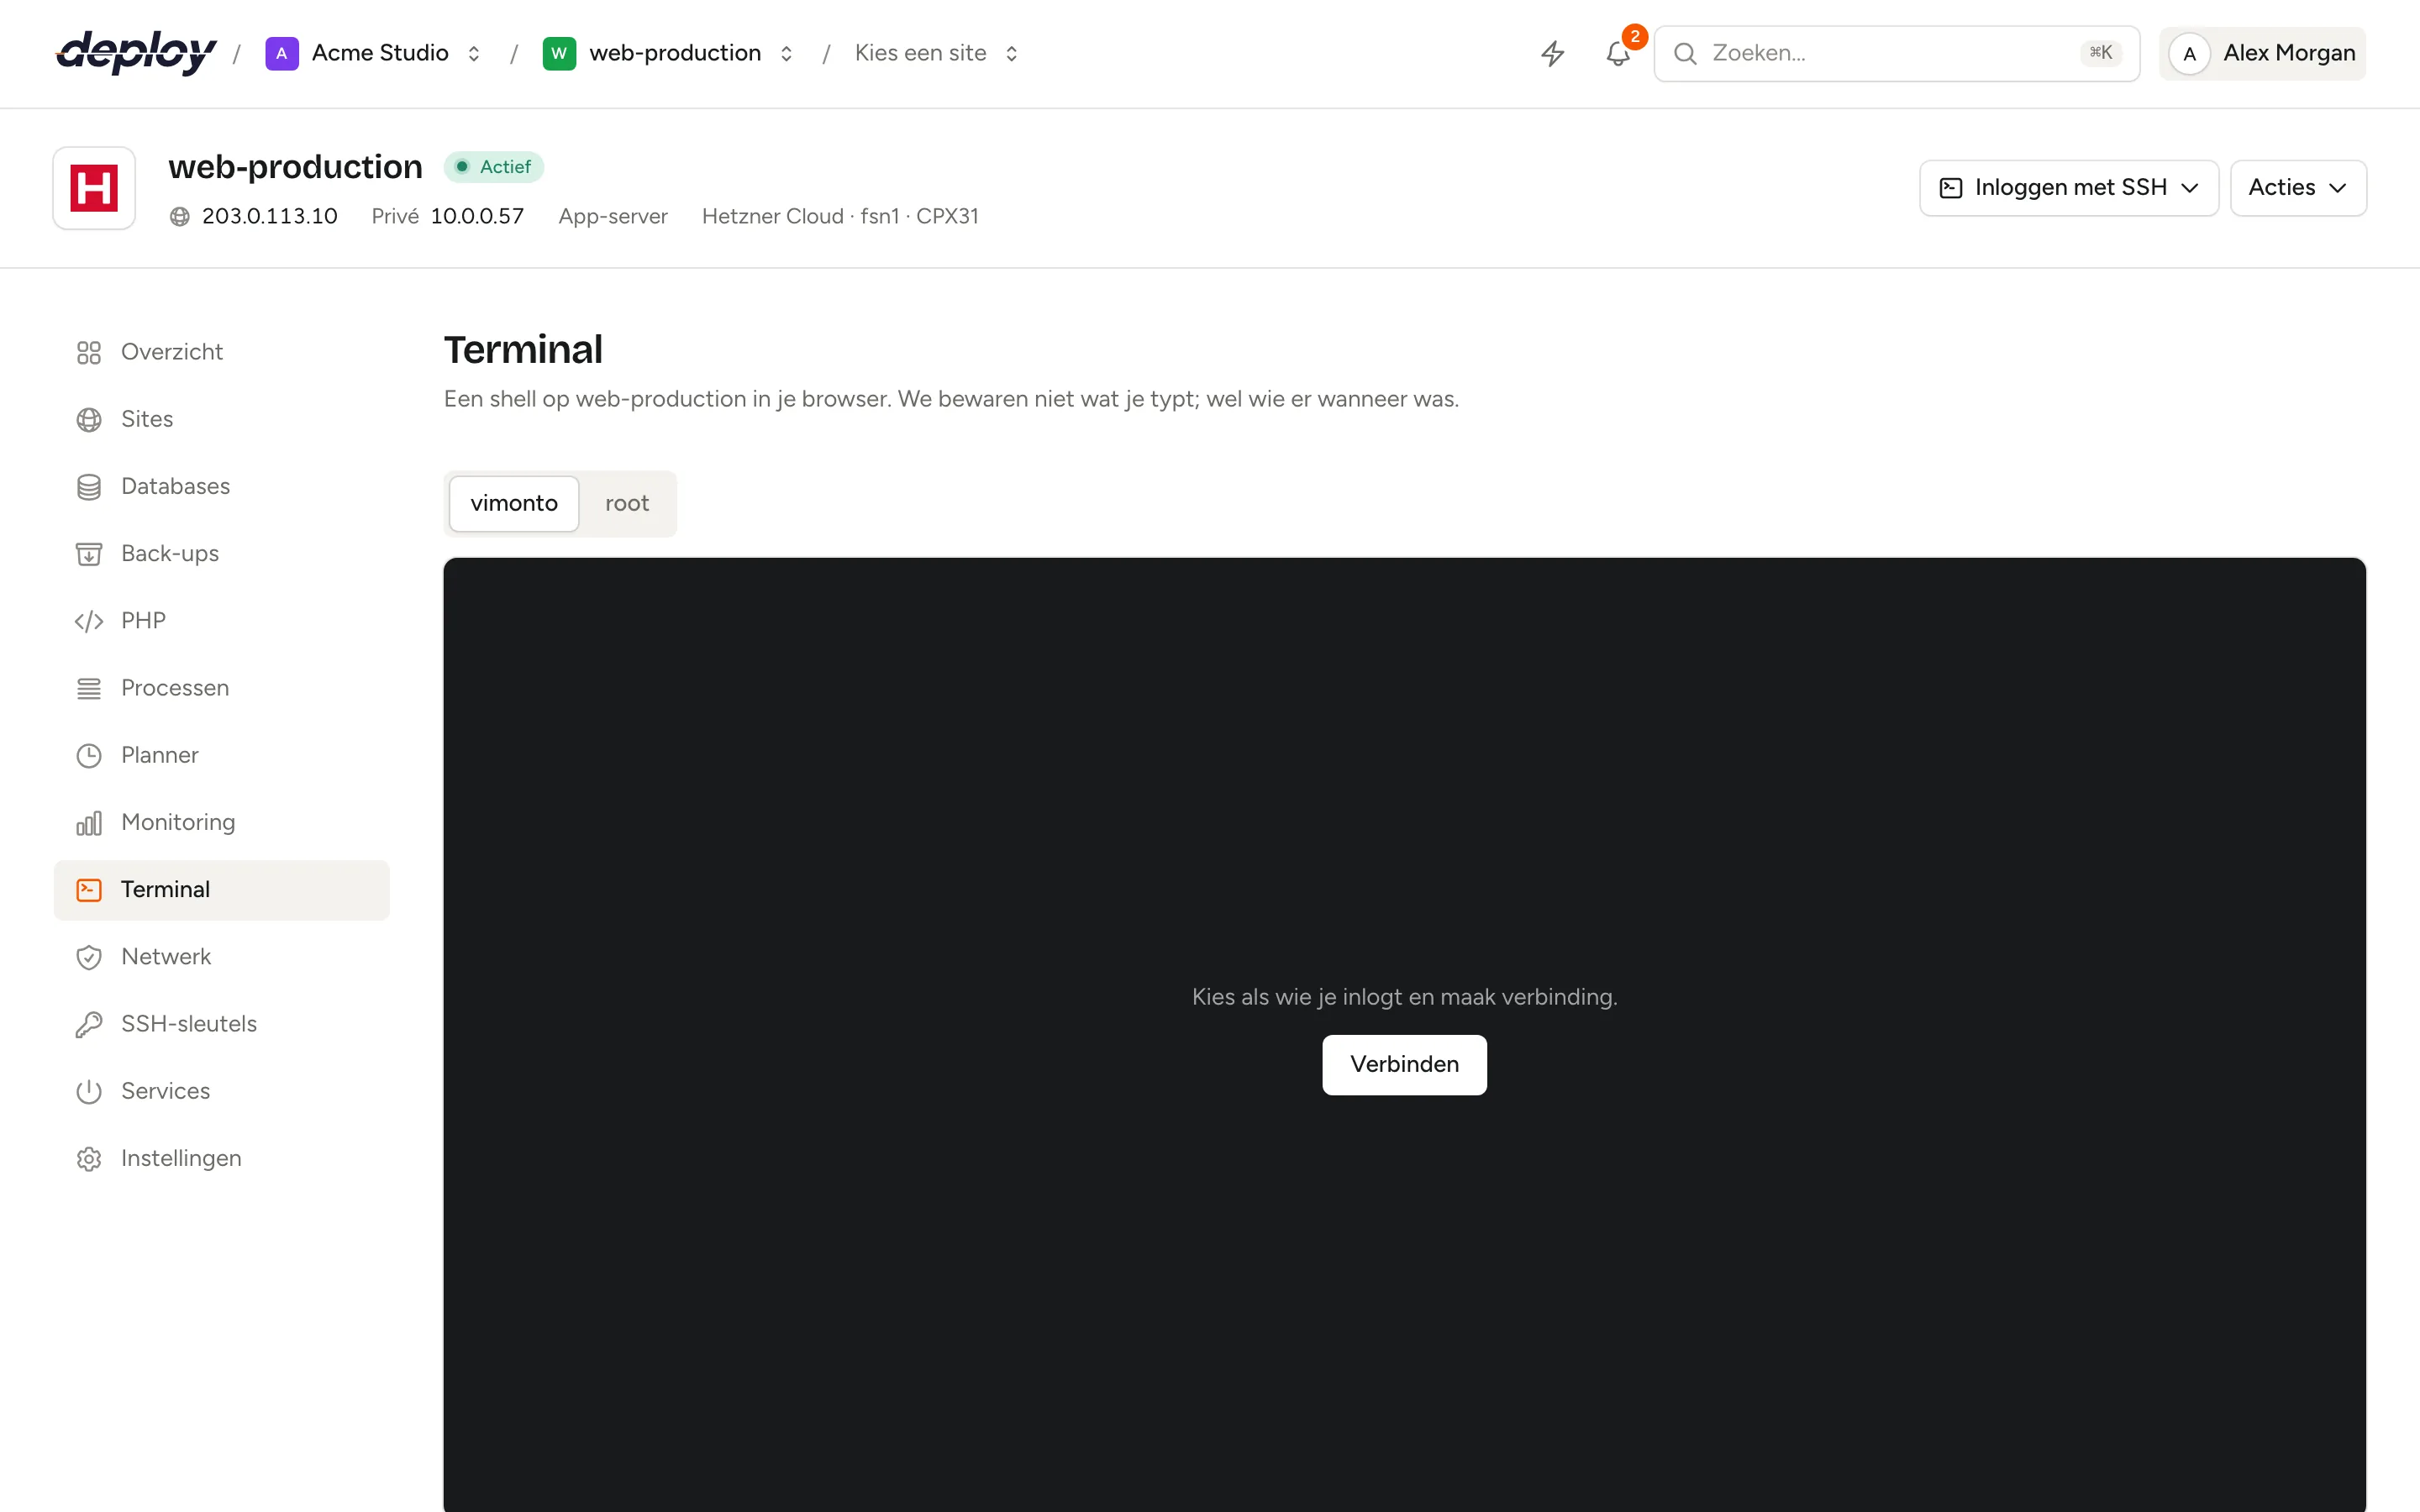This screenshot has height=1512, width=2420.
Task: Open the Alex Morgan account menu
Action: tap(2262, 53)
